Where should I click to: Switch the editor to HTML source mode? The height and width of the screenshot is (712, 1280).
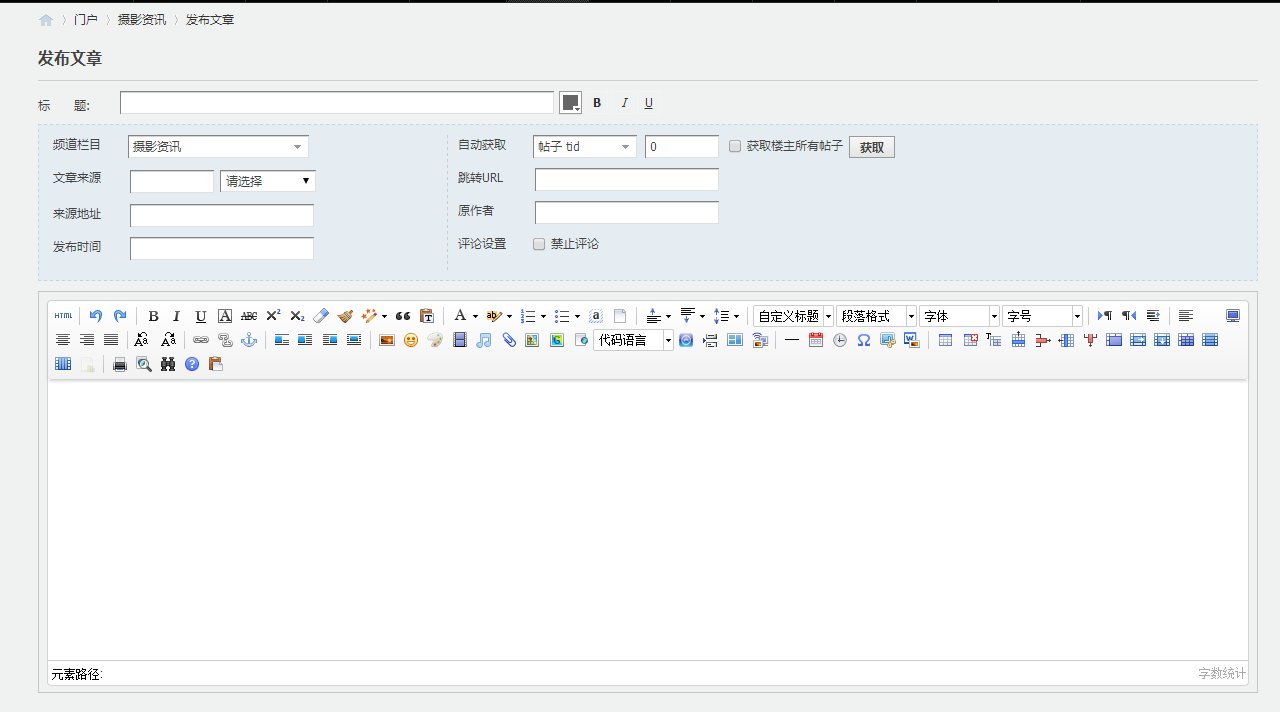pos(63,316)
